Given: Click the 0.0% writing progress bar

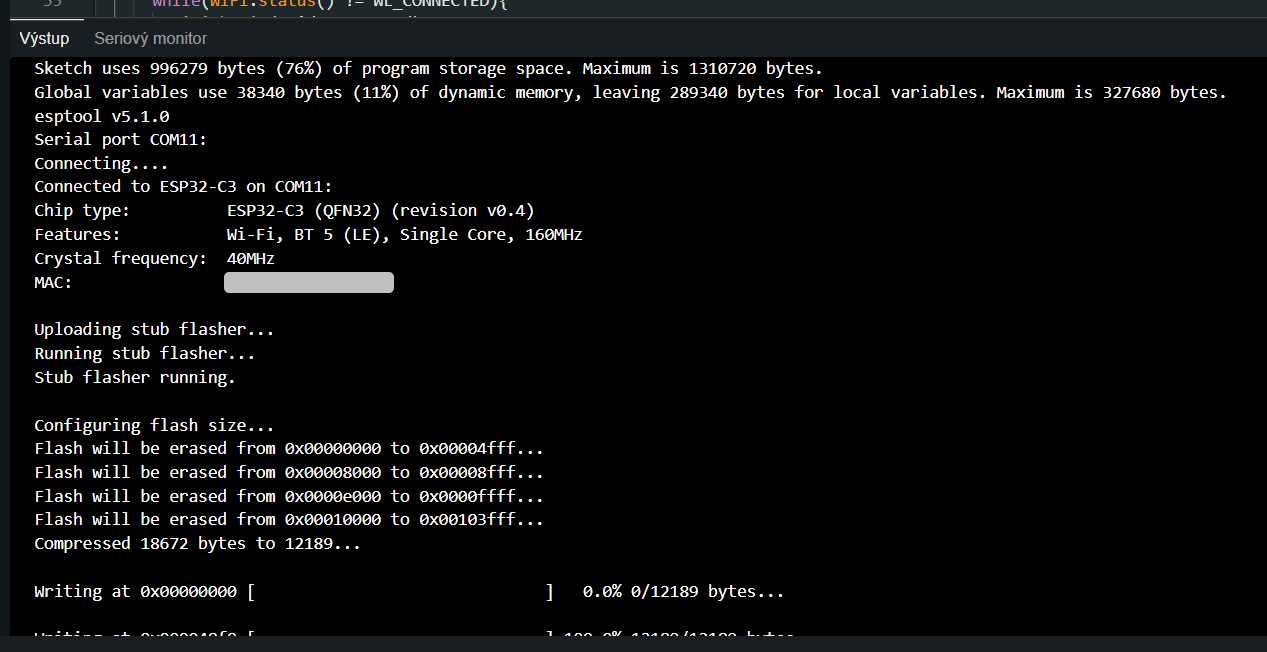Looking at the screenshot, I should 400,592.
